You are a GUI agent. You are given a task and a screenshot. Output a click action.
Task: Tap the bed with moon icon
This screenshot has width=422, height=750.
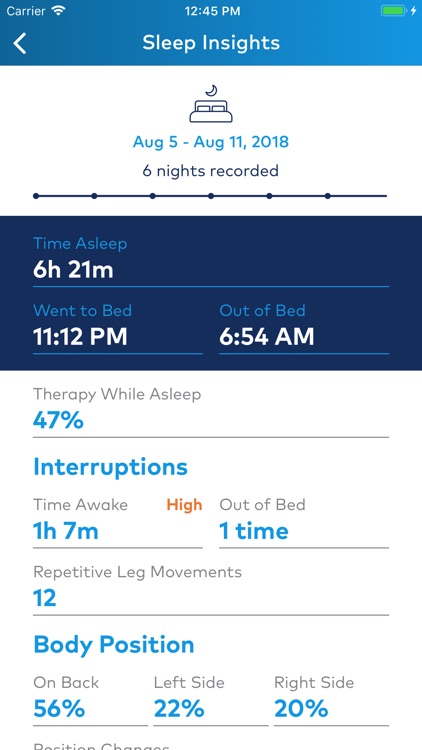click(x=211, y=104)
